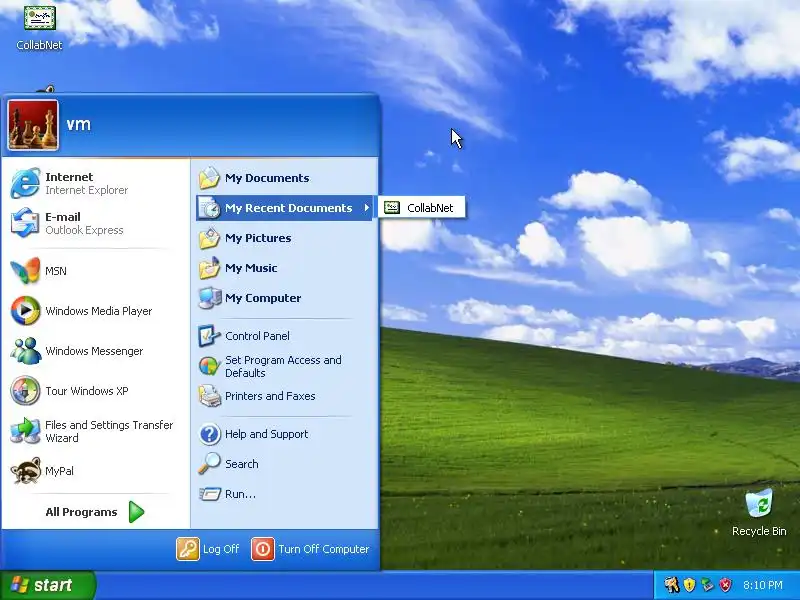The height and width of the screenshot is (600, 800).
Task: Click the vm user account picture
Action: click(33, 125)
